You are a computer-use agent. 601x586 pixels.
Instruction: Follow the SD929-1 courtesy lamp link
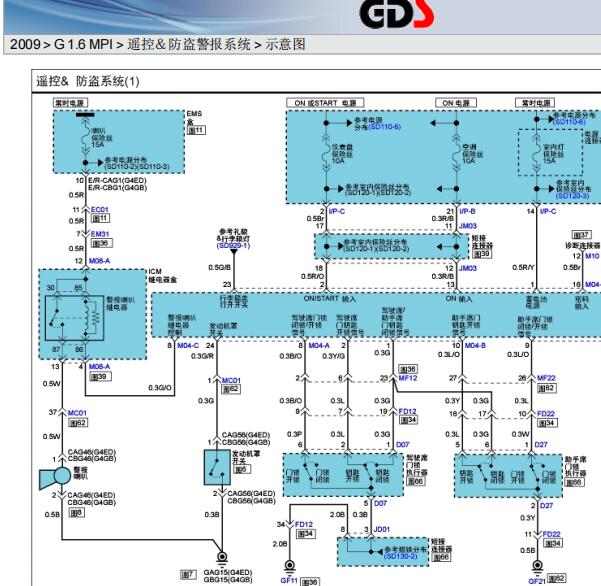click(x=233, y=246)
